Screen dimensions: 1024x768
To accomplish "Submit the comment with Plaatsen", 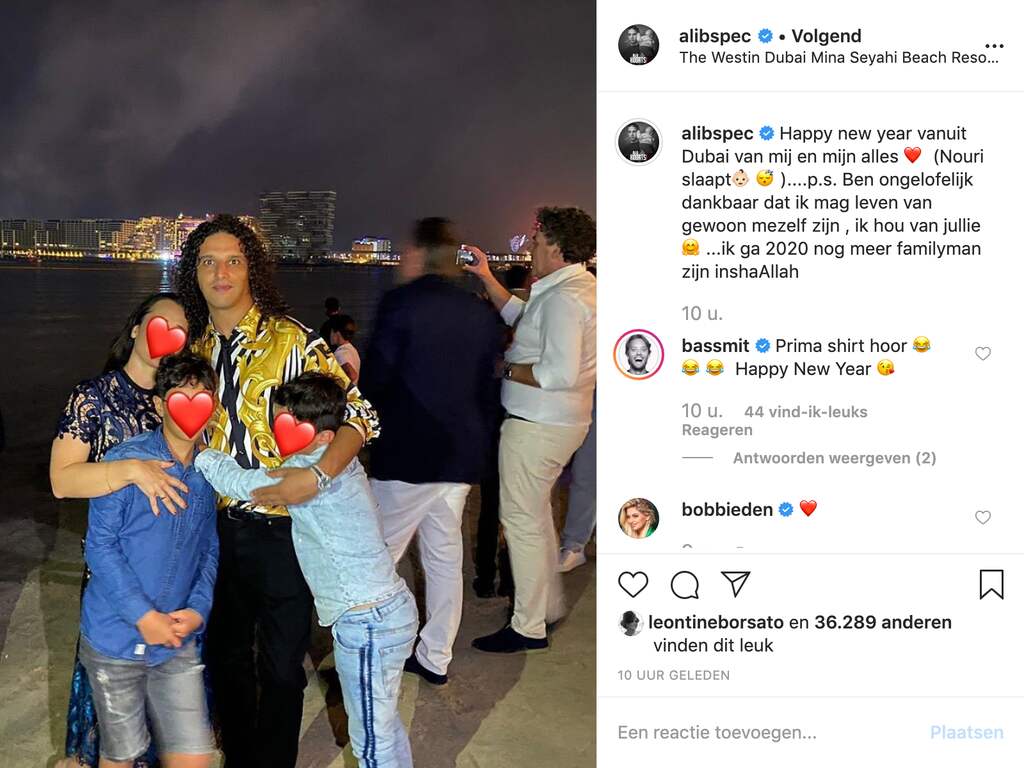I will [967, 732].
